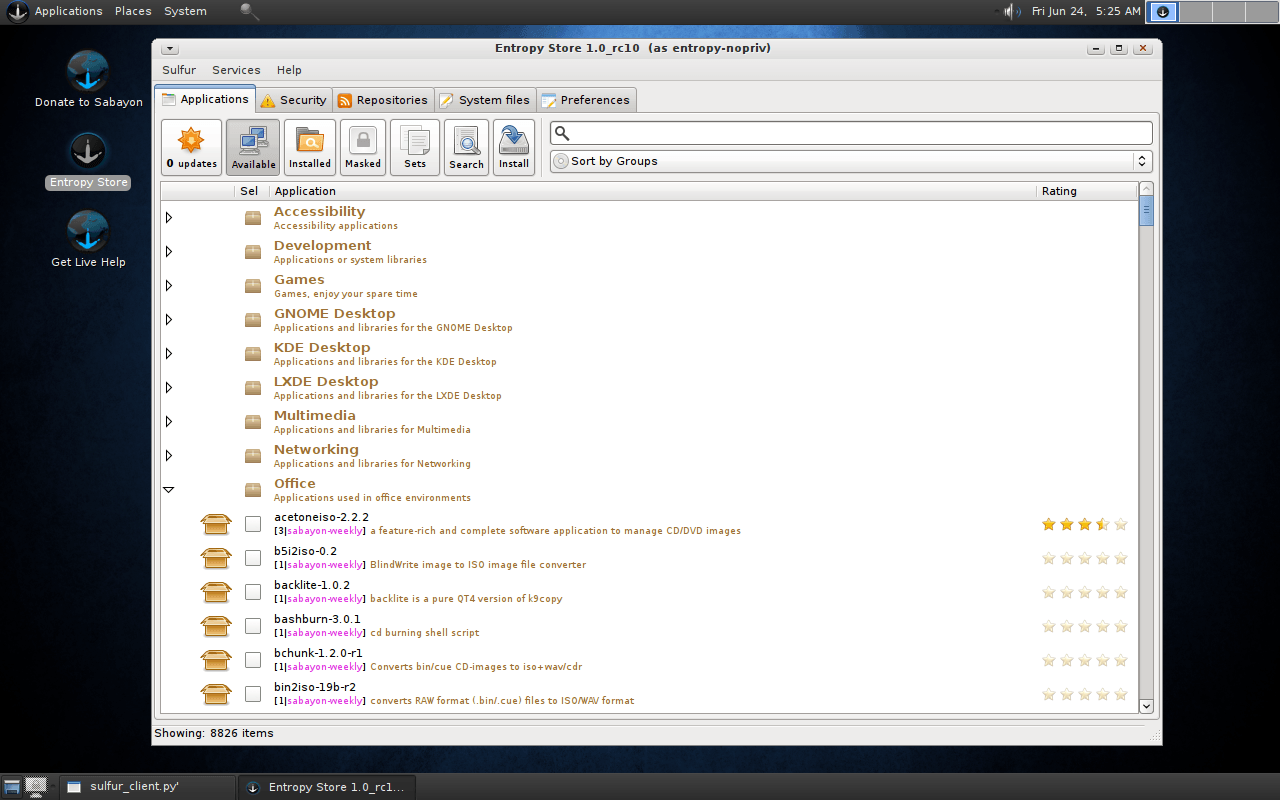Switch to the System files tab
This screenshot has height=800, width=1280.
(485, 100)
